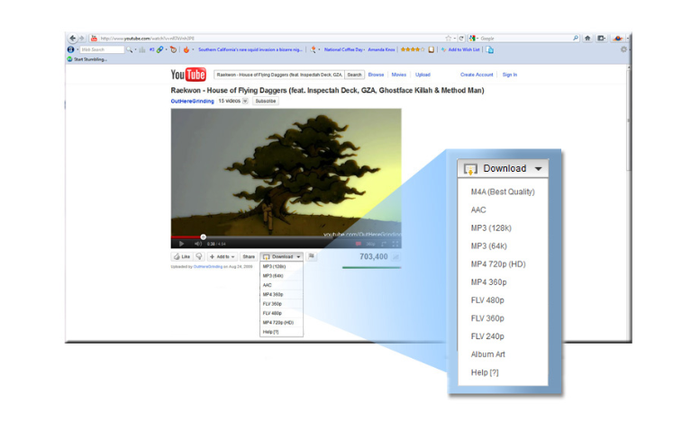This screenshot has width=700, height=437.
Task: Click the toolbar settings gear icon
Action: tap(624, 50)
